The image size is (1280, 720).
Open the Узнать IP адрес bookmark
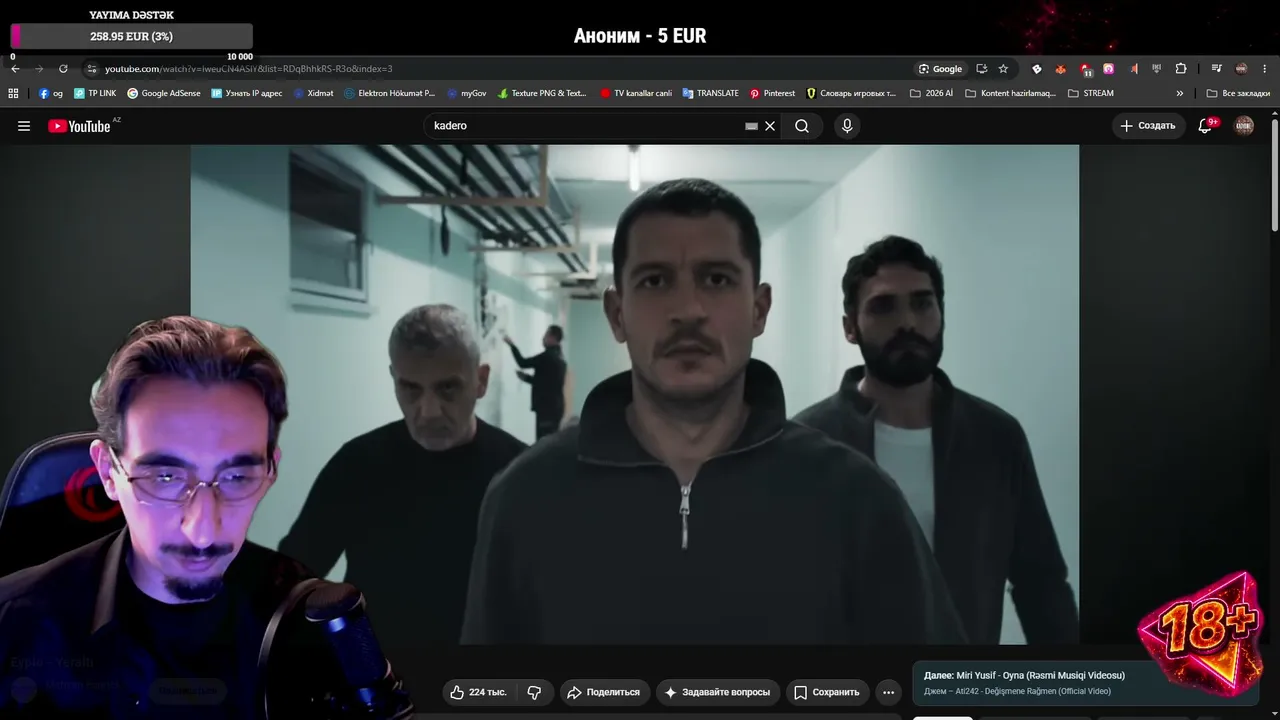click(247, 93)
